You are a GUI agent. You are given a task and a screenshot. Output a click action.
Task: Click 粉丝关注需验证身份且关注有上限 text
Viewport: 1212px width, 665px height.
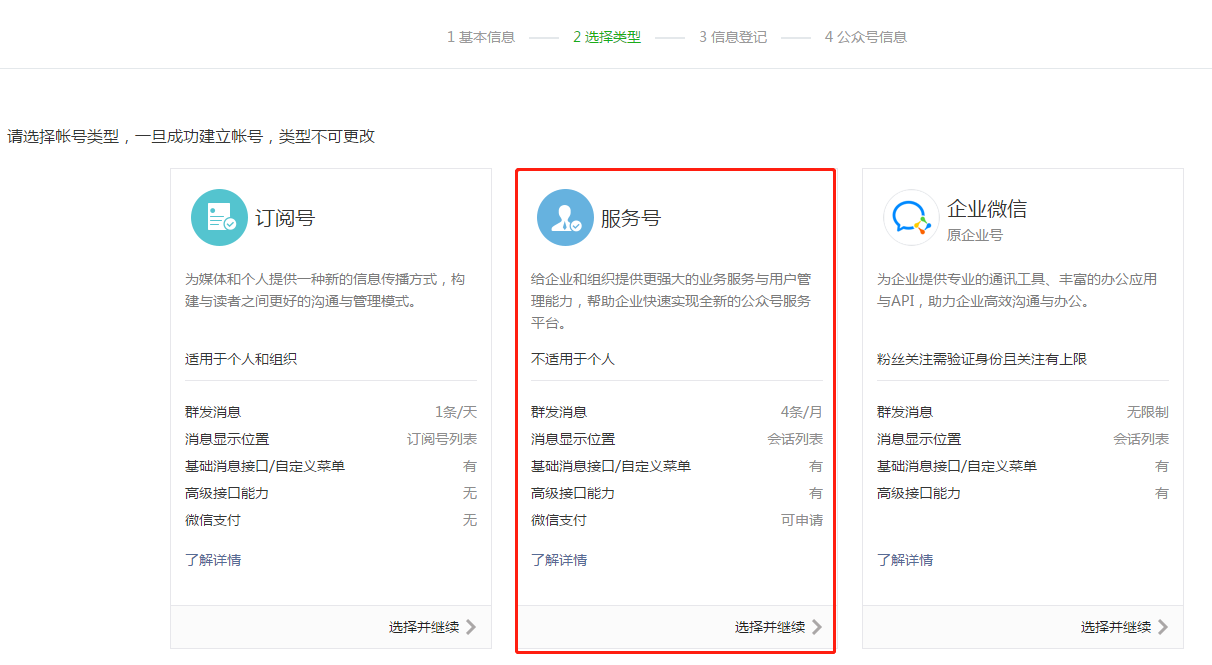982,359
